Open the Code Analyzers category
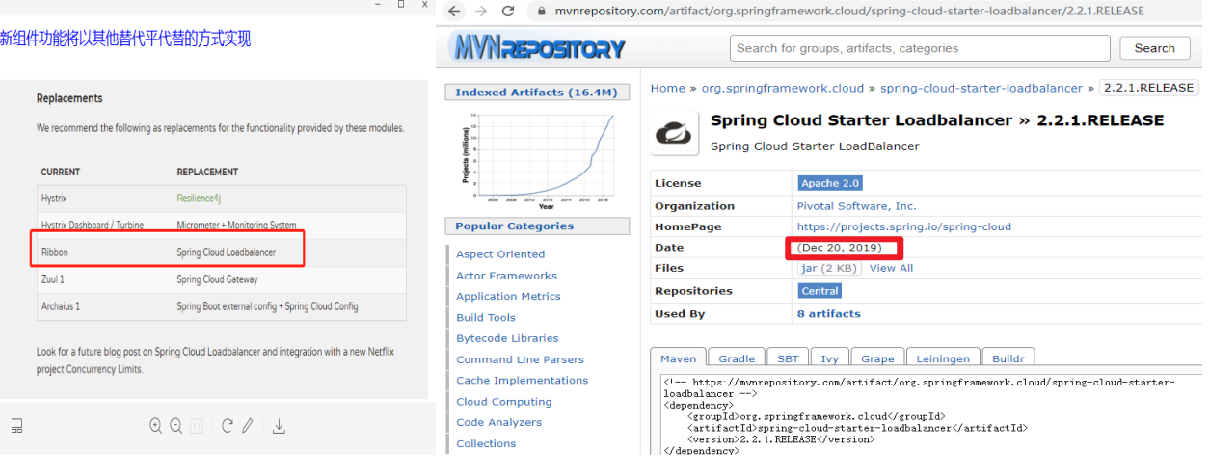1215x472 pixels. click(x=499, y=422)
